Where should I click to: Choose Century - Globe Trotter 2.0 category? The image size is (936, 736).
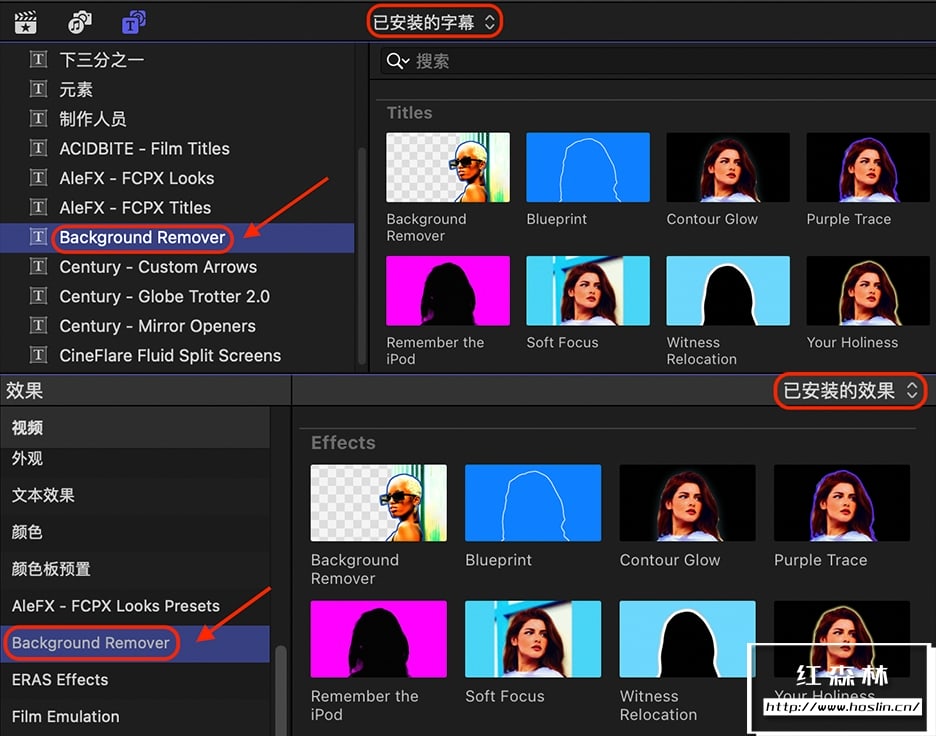[164, 296]
